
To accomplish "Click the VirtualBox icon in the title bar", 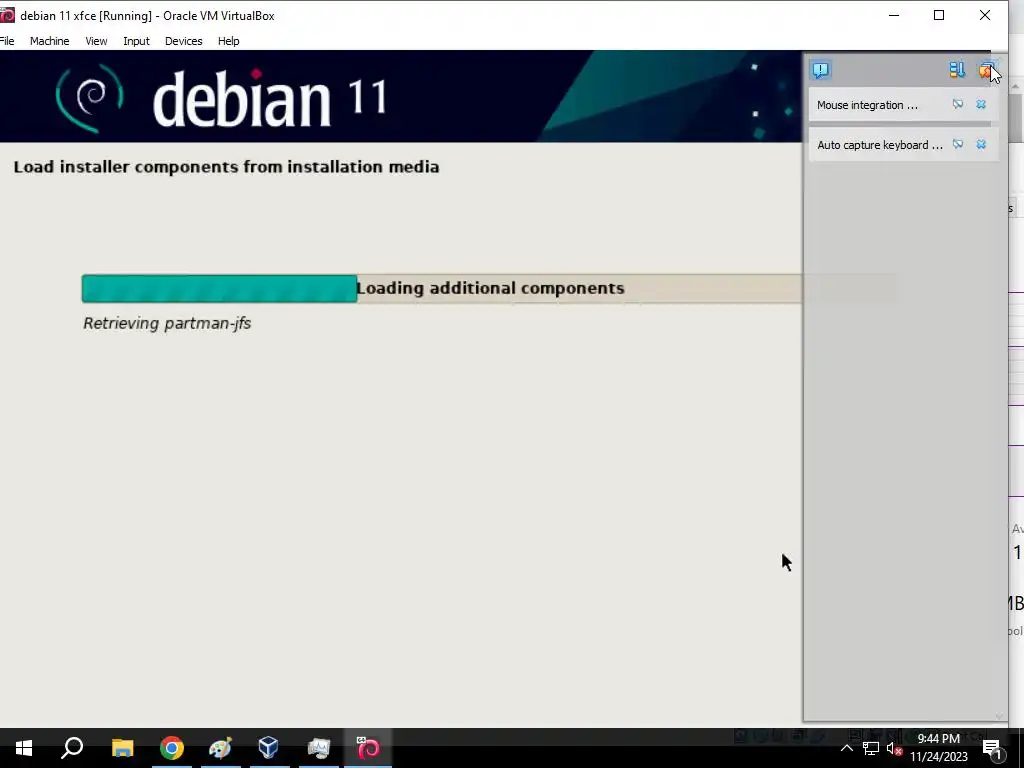I will click(7, 15).
